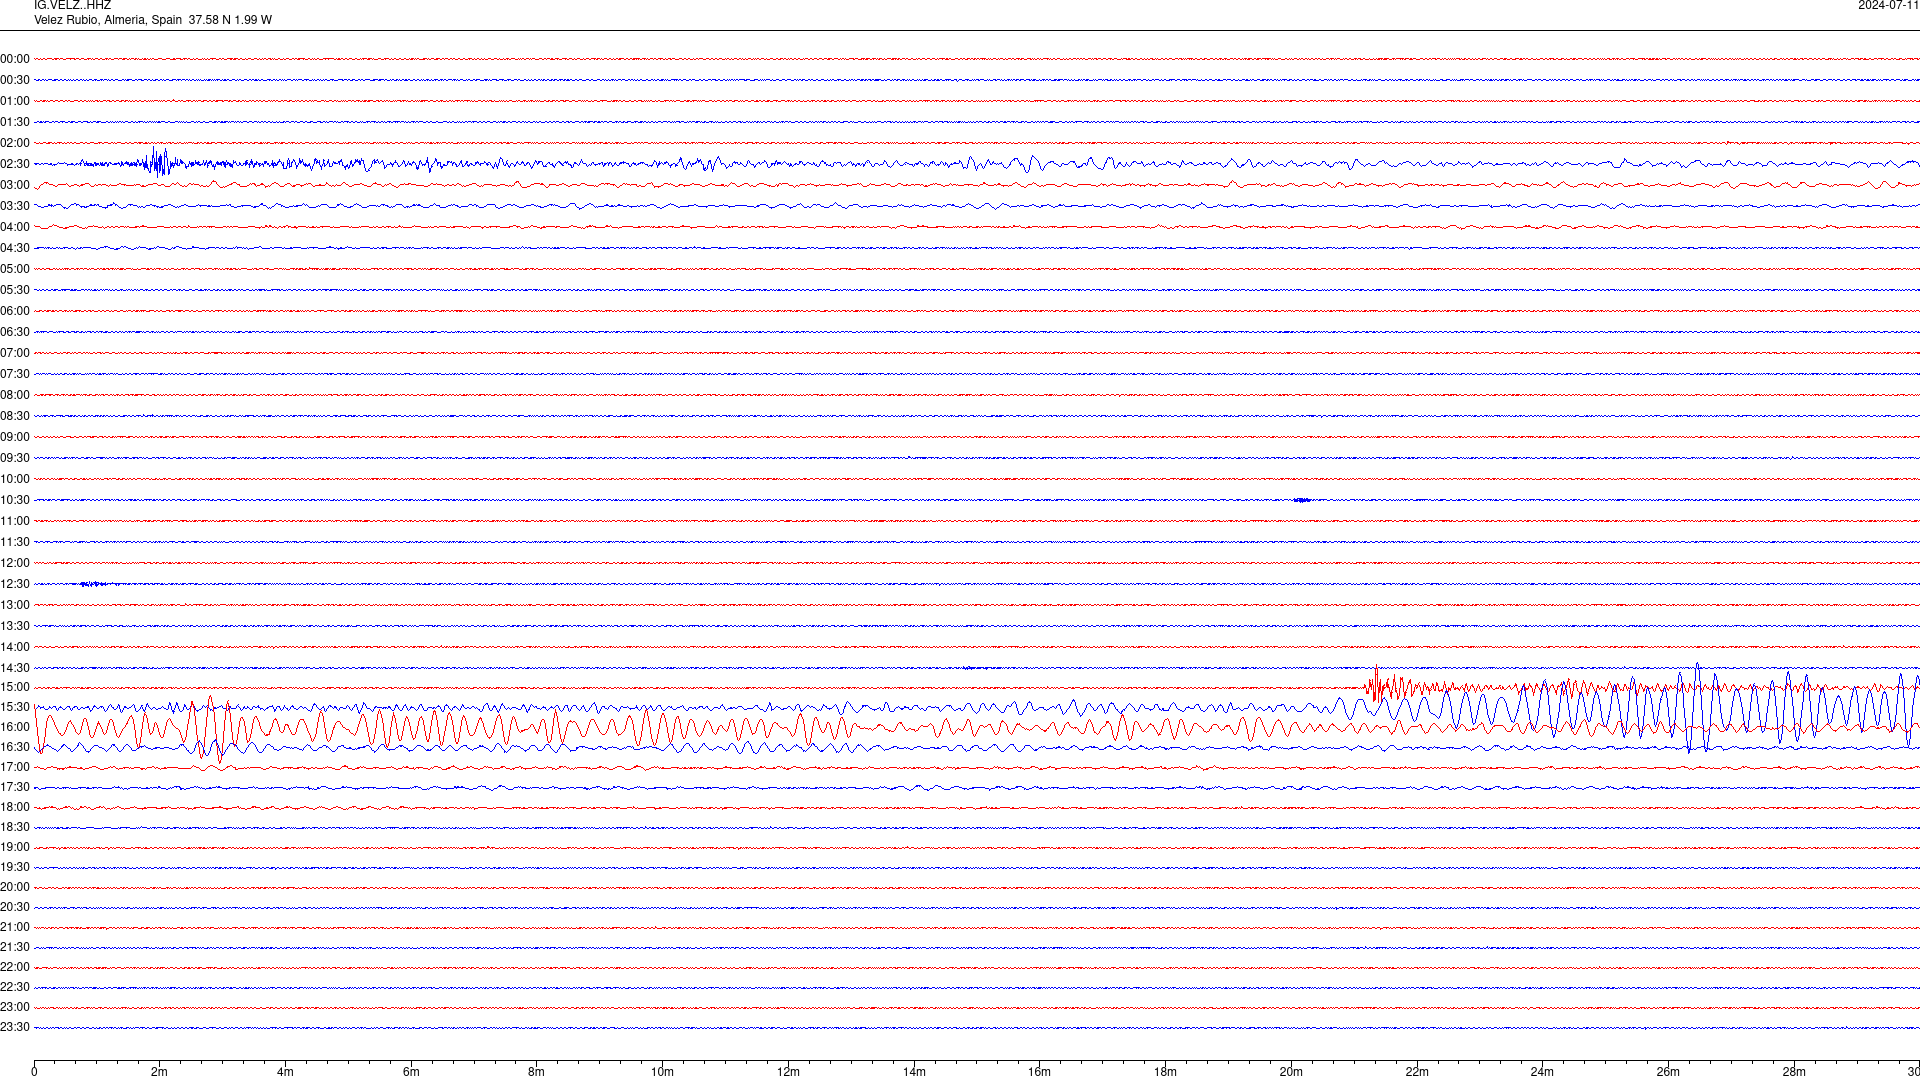
Task: Select the 05:00 time row label
Action: click(15, 269)
